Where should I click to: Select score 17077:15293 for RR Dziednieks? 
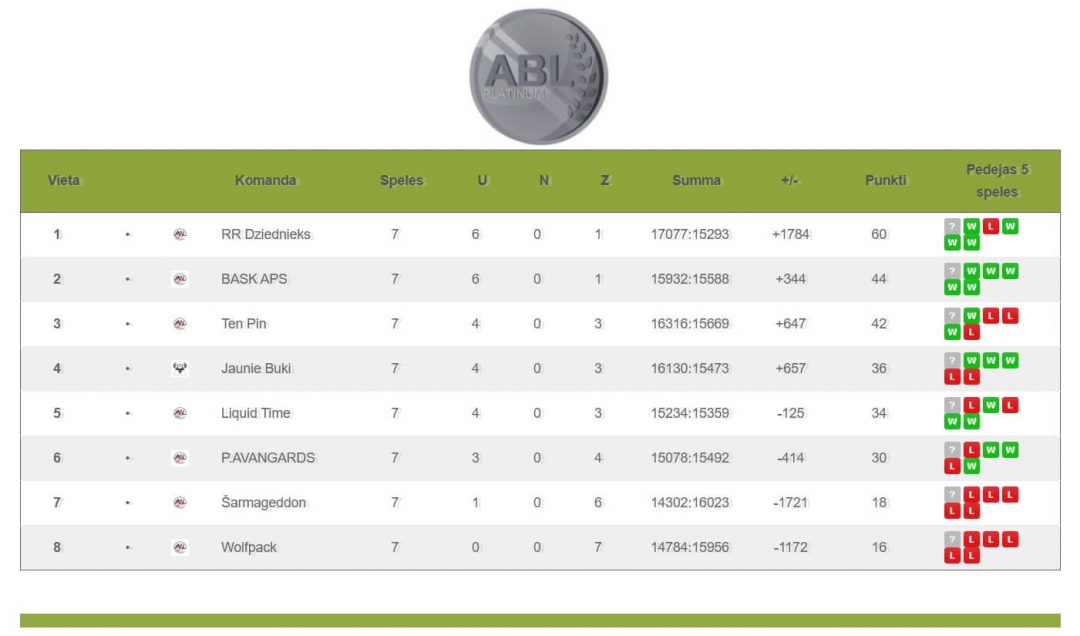point(689,234)
